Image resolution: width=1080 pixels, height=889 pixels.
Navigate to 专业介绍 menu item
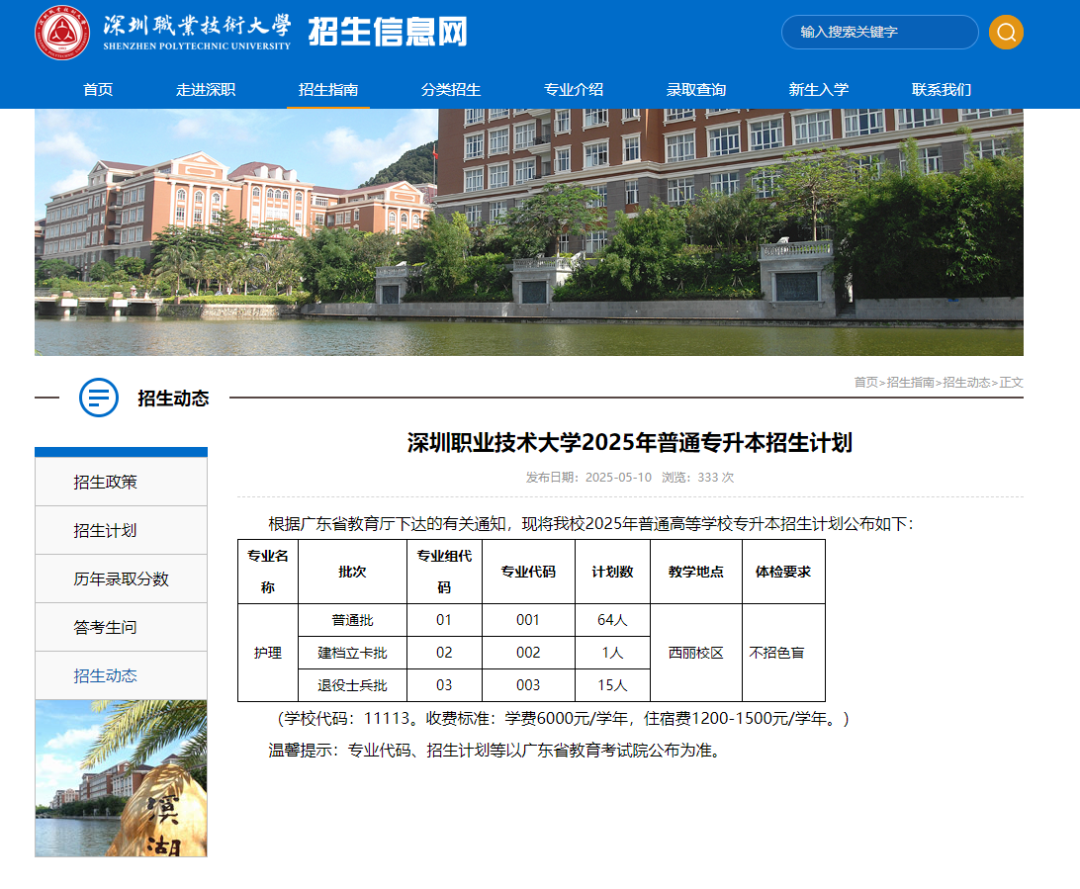pyautogui.click(x=573, y=89)
